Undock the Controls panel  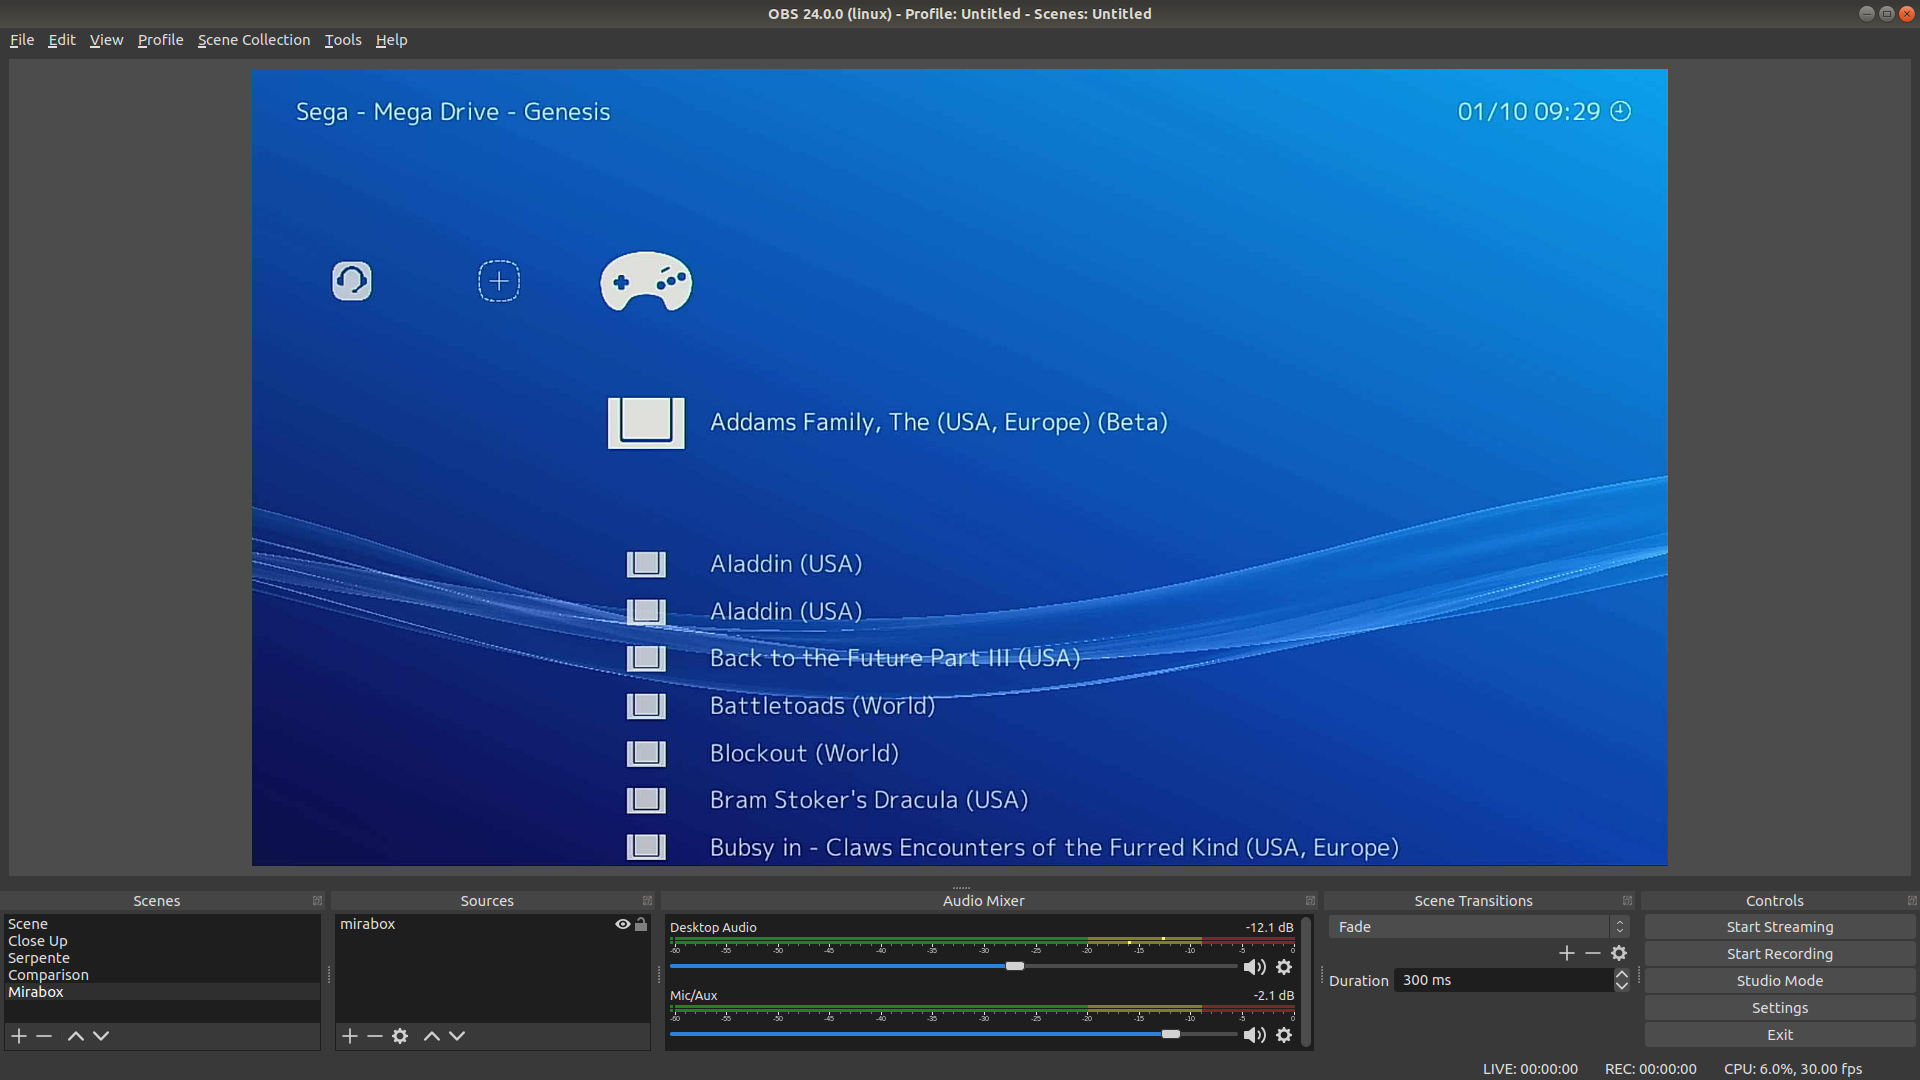pyautogui.click(x=1912, y=901)
